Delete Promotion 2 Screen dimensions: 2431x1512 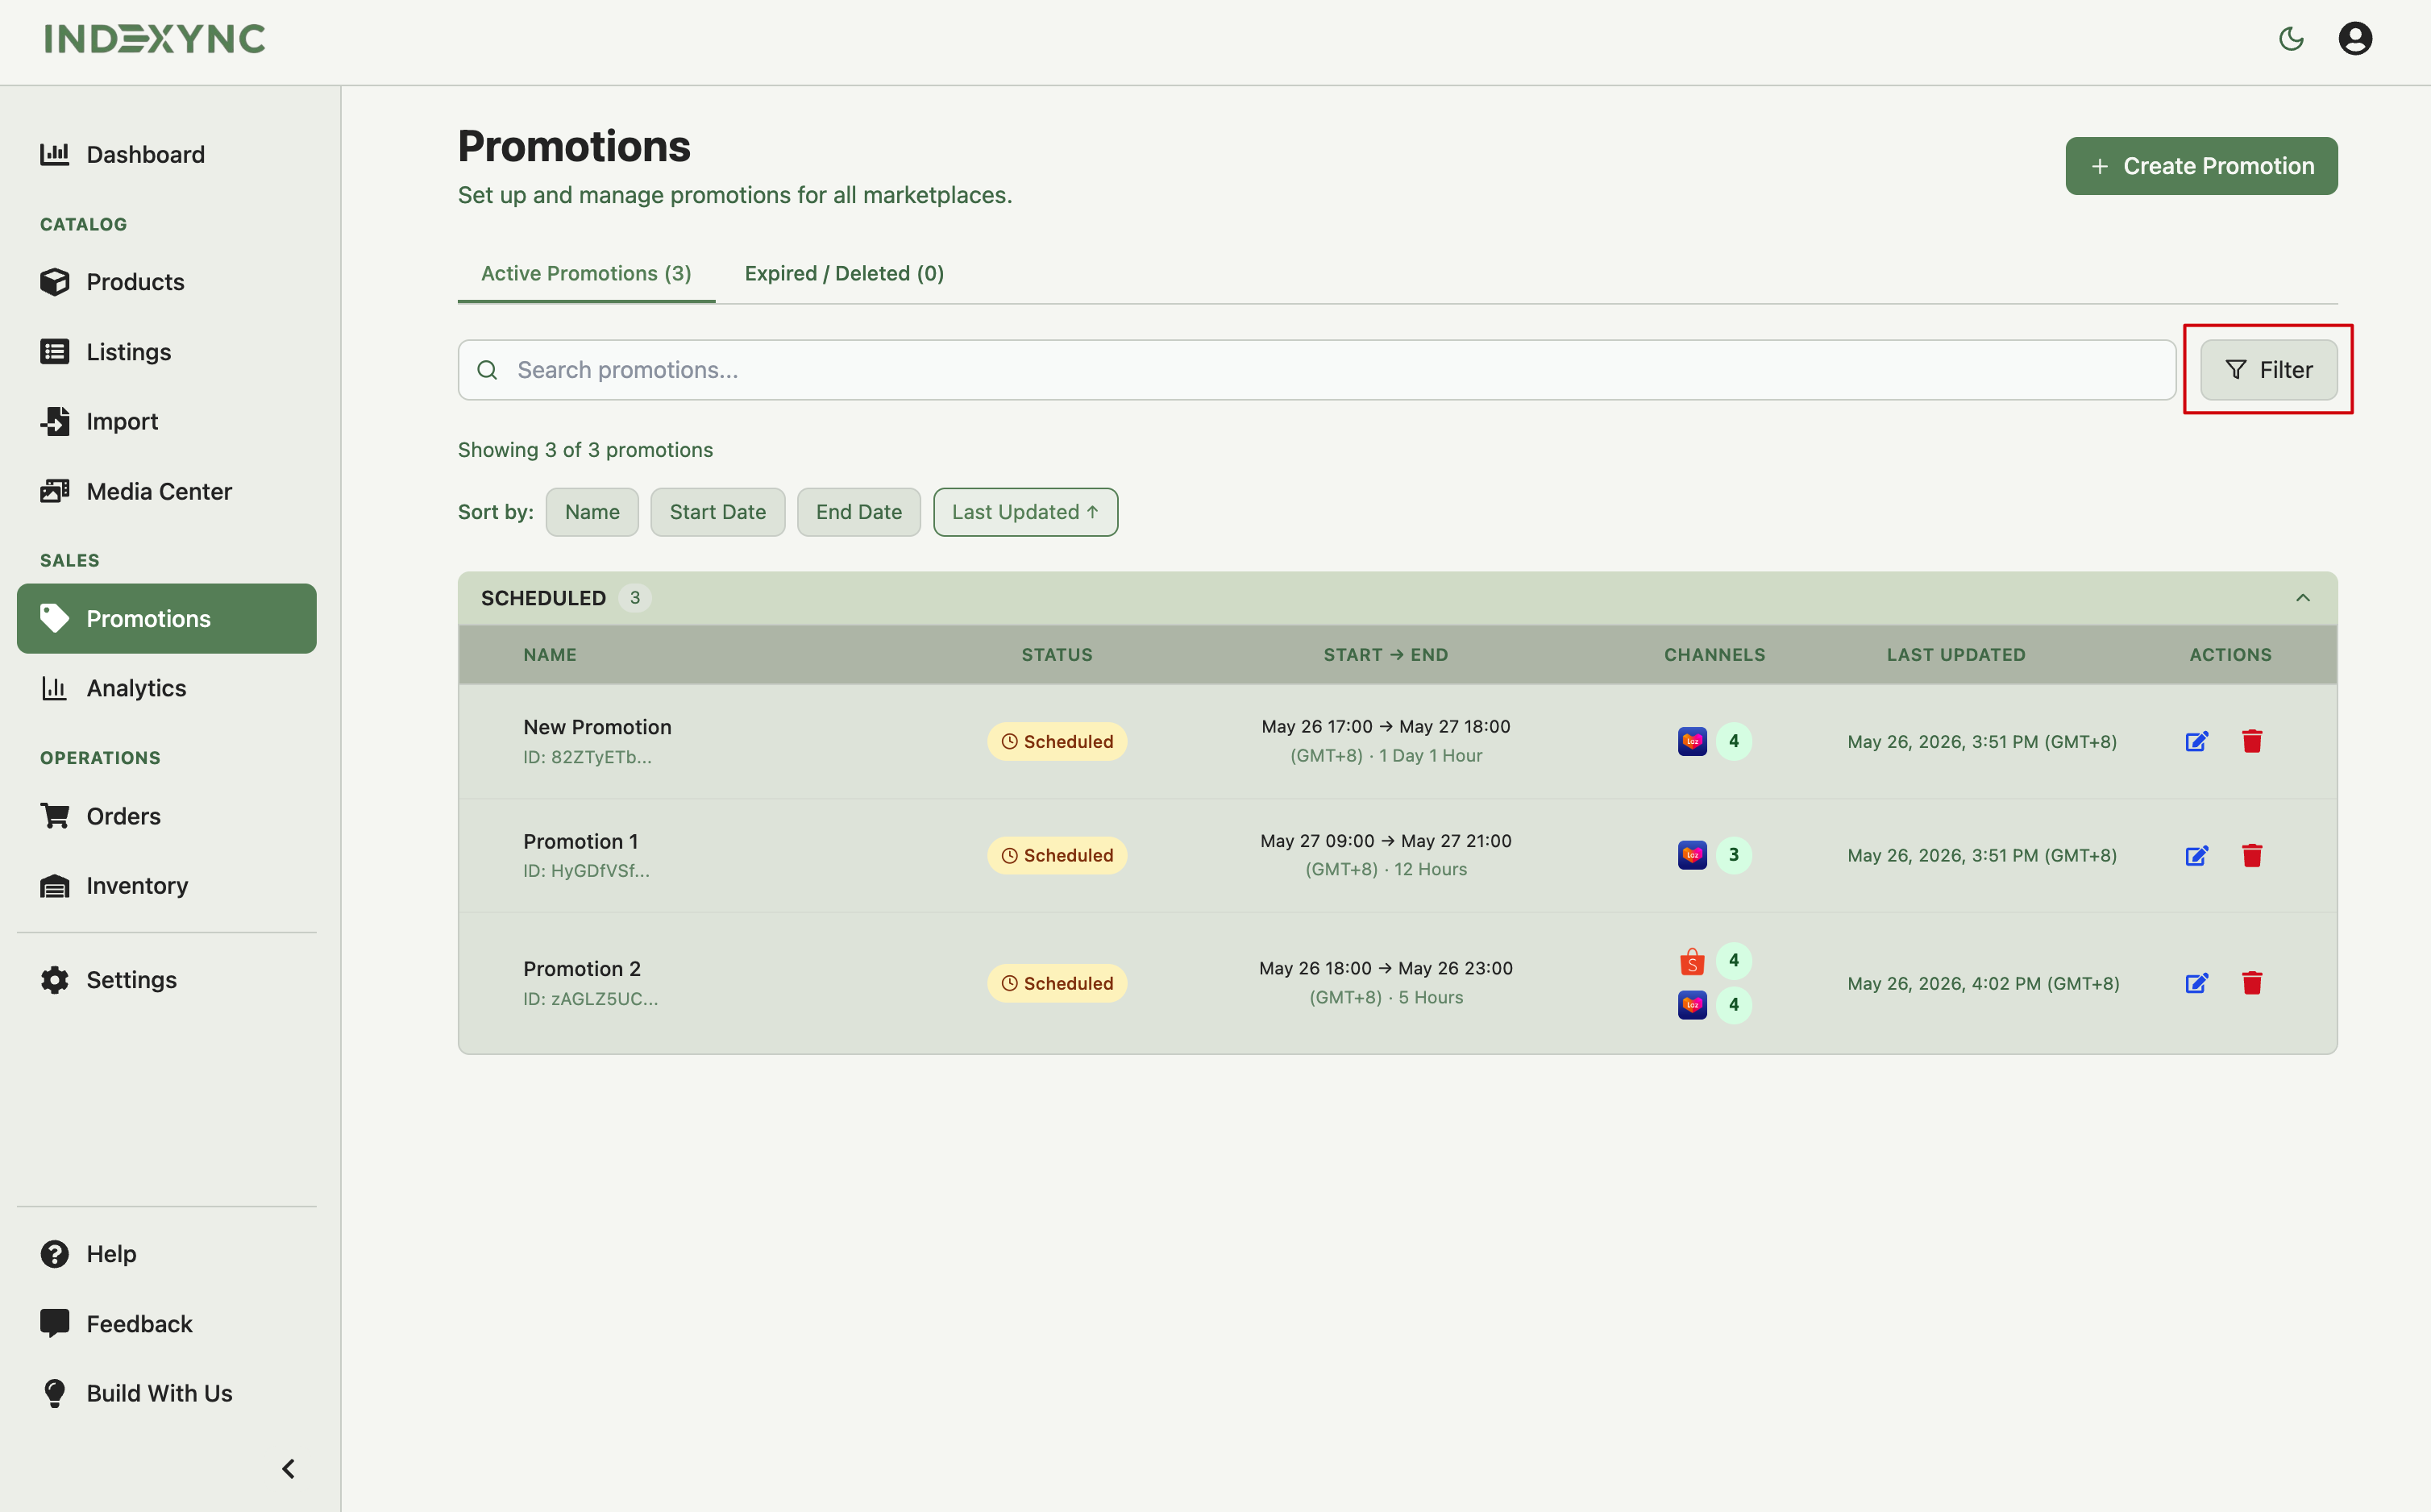(x=2252, y=983)
